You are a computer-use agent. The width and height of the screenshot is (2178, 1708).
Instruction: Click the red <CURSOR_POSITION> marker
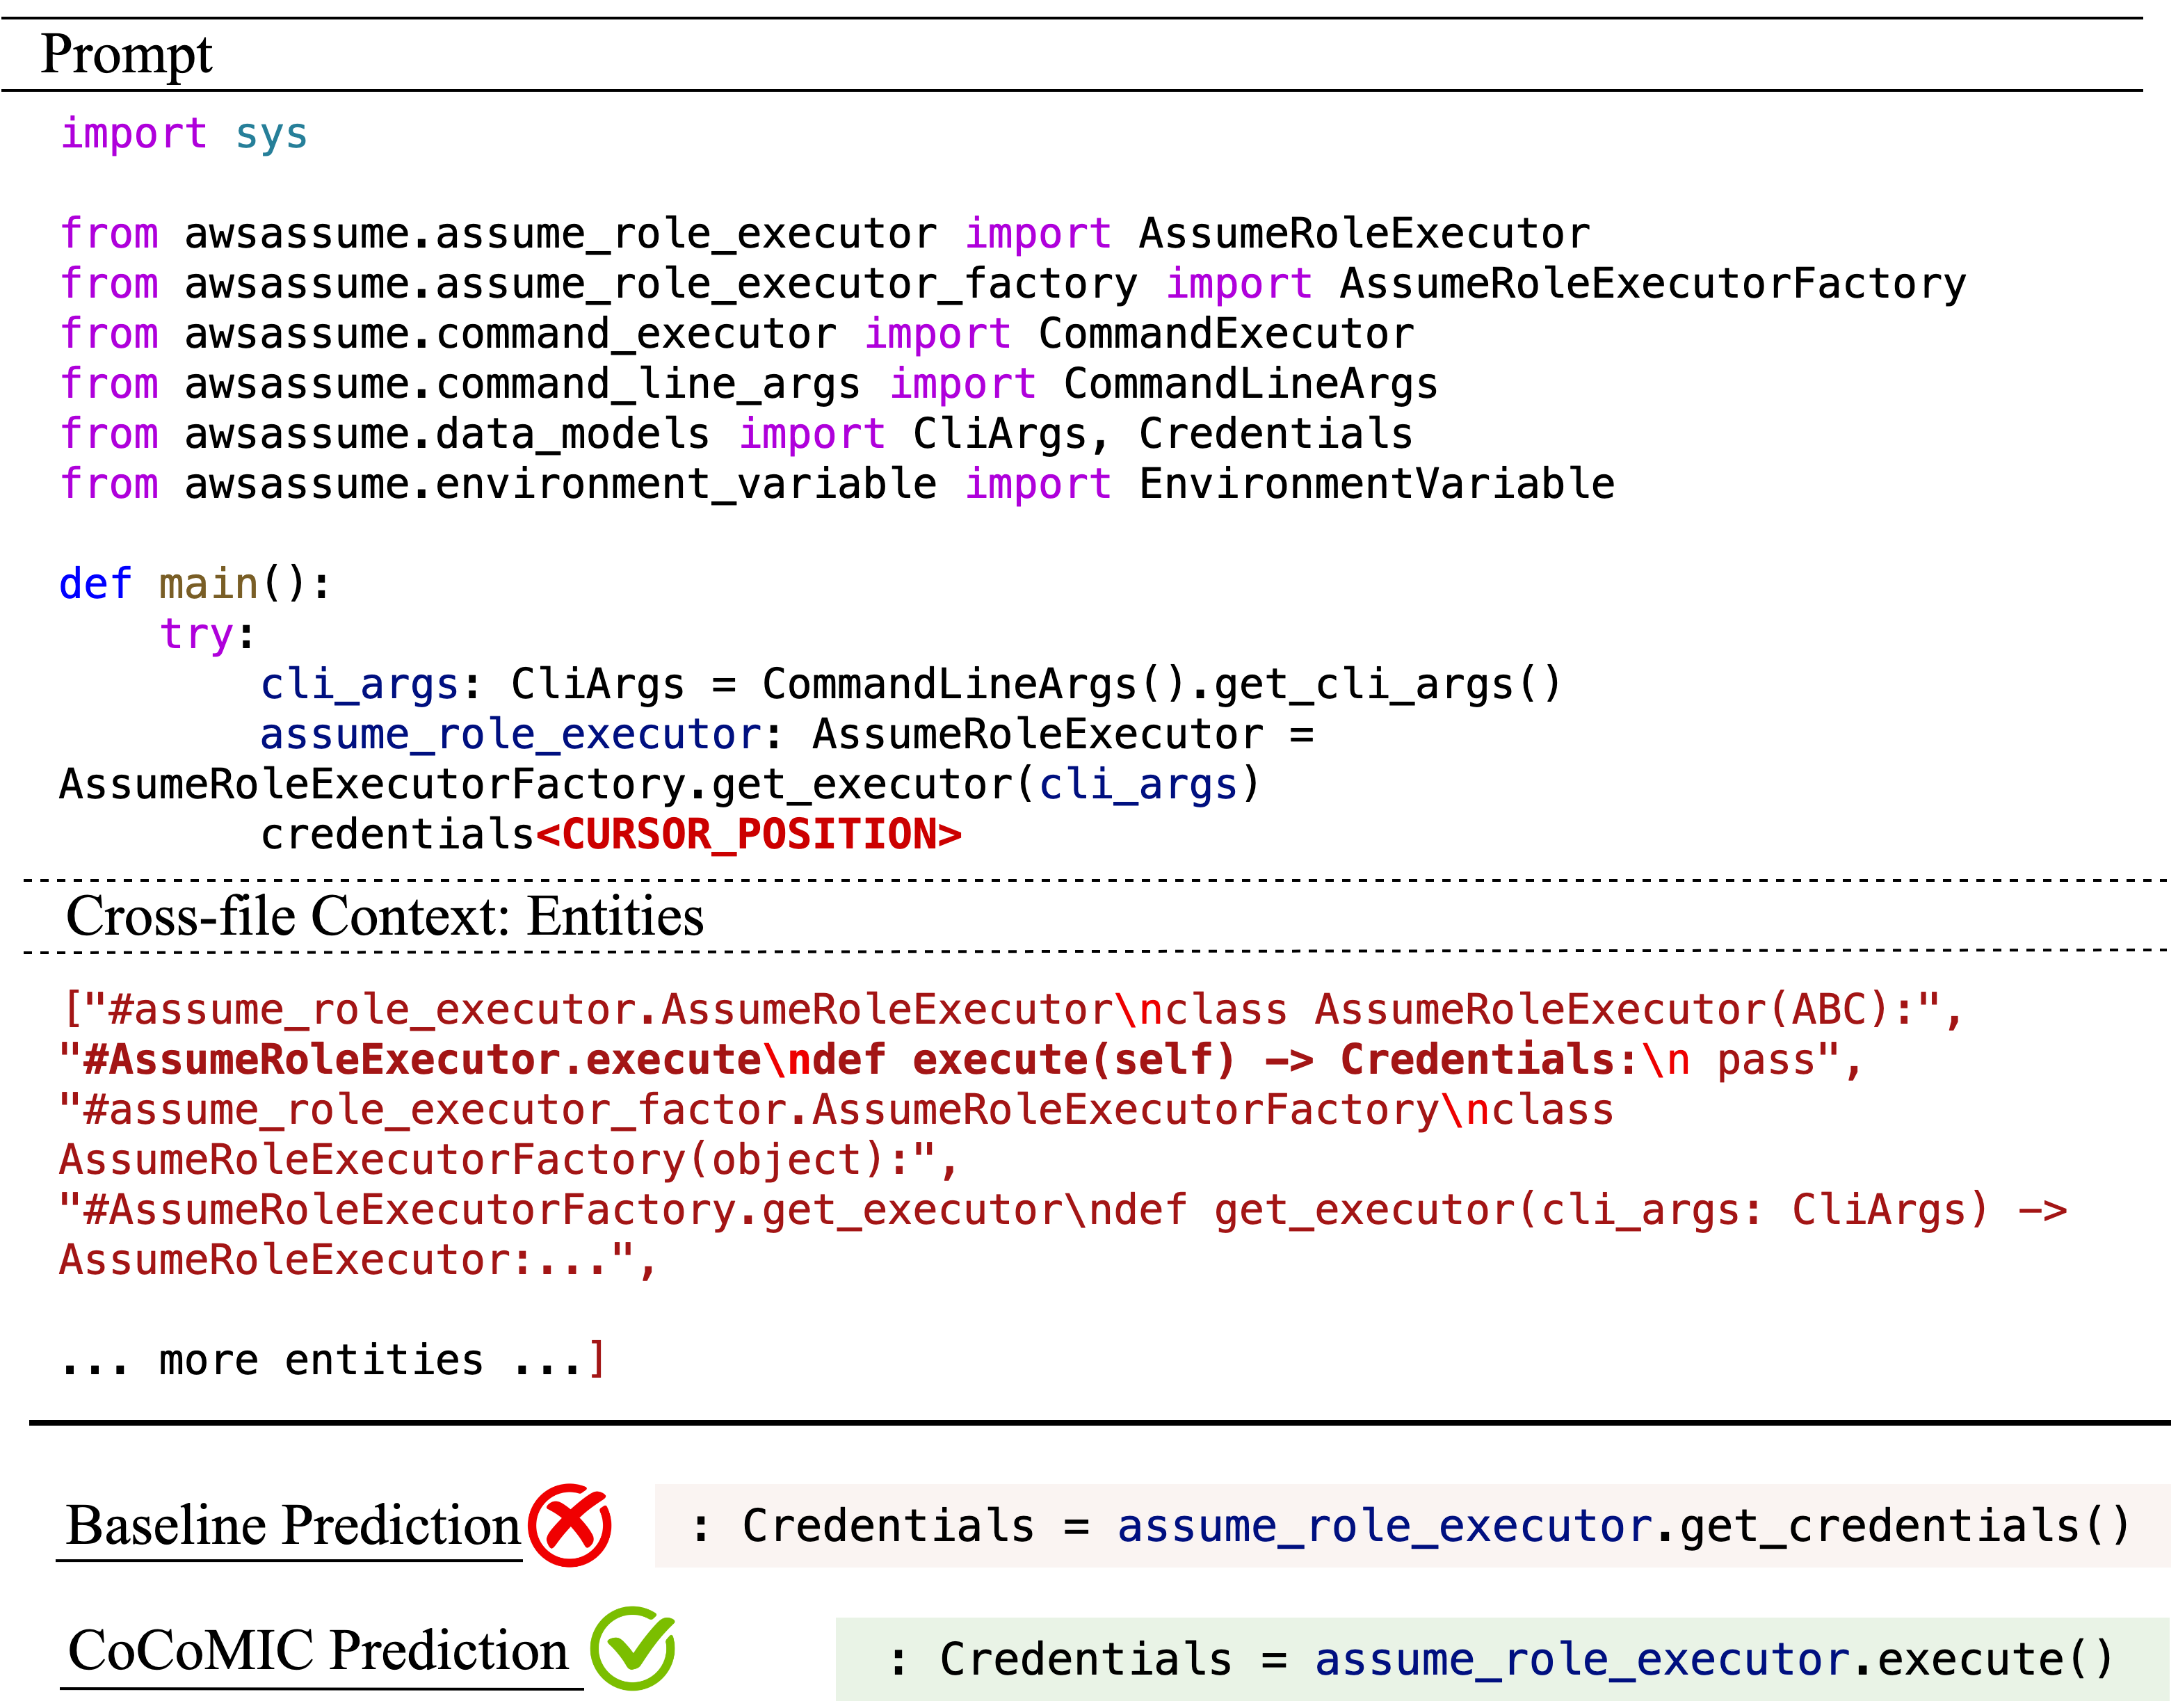pos(749,834)
